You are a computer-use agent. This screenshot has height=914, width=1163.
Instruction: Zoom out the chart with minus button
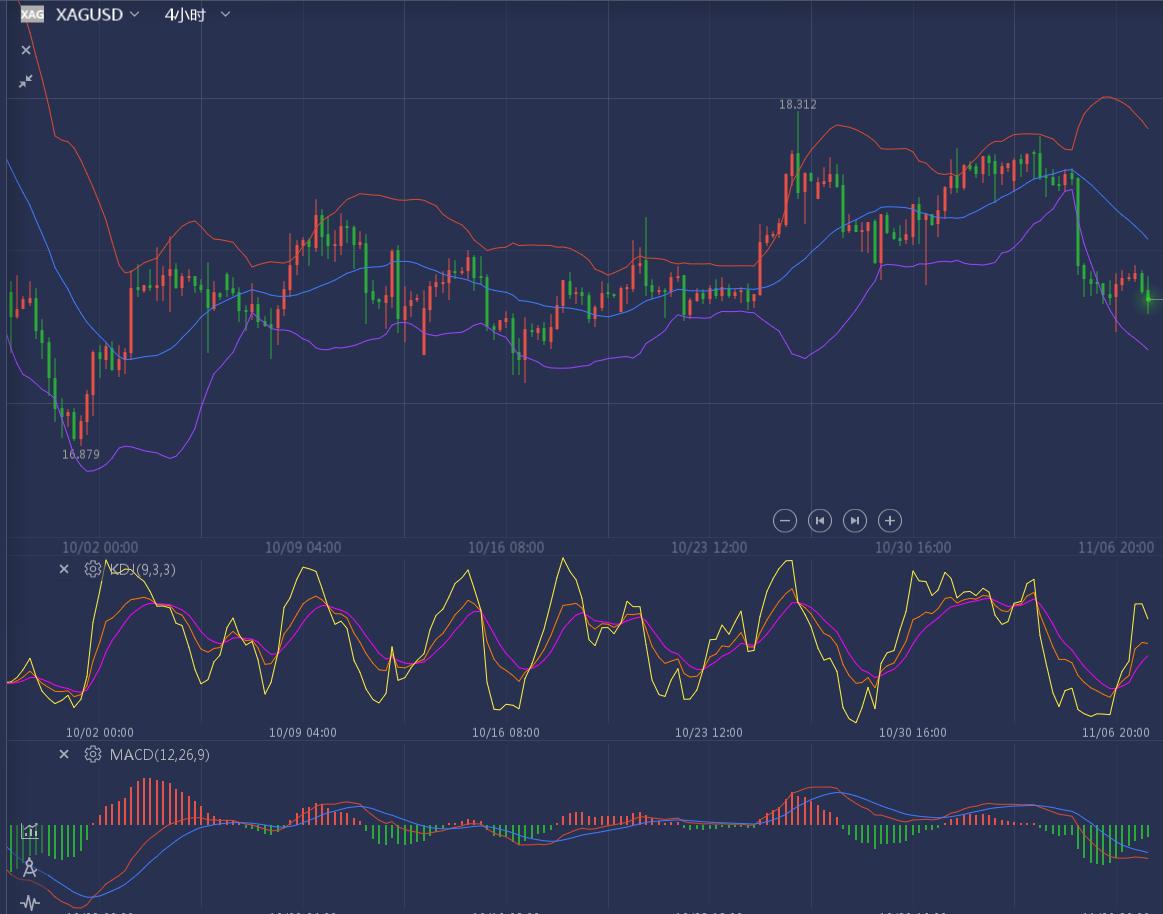click(785, 520)
